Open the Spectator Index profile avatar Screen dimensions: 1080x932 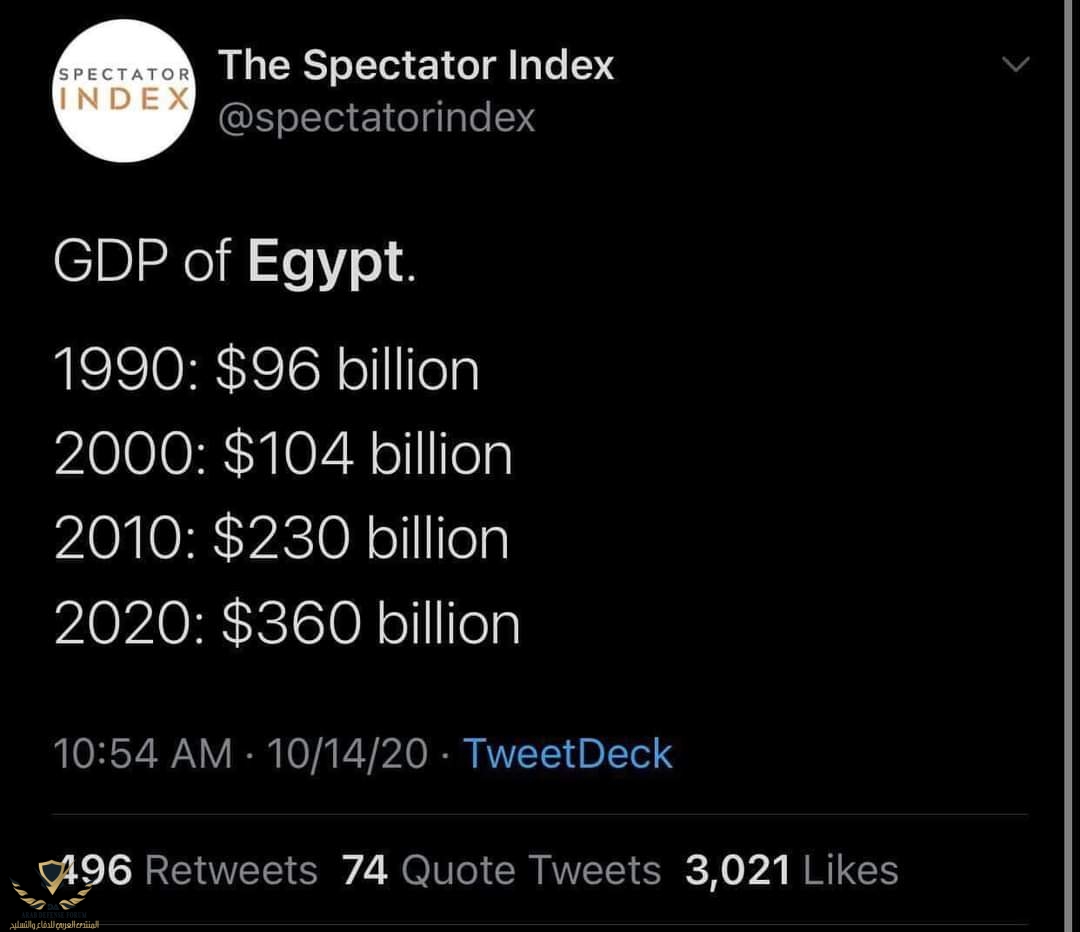(x=124, y=91)
